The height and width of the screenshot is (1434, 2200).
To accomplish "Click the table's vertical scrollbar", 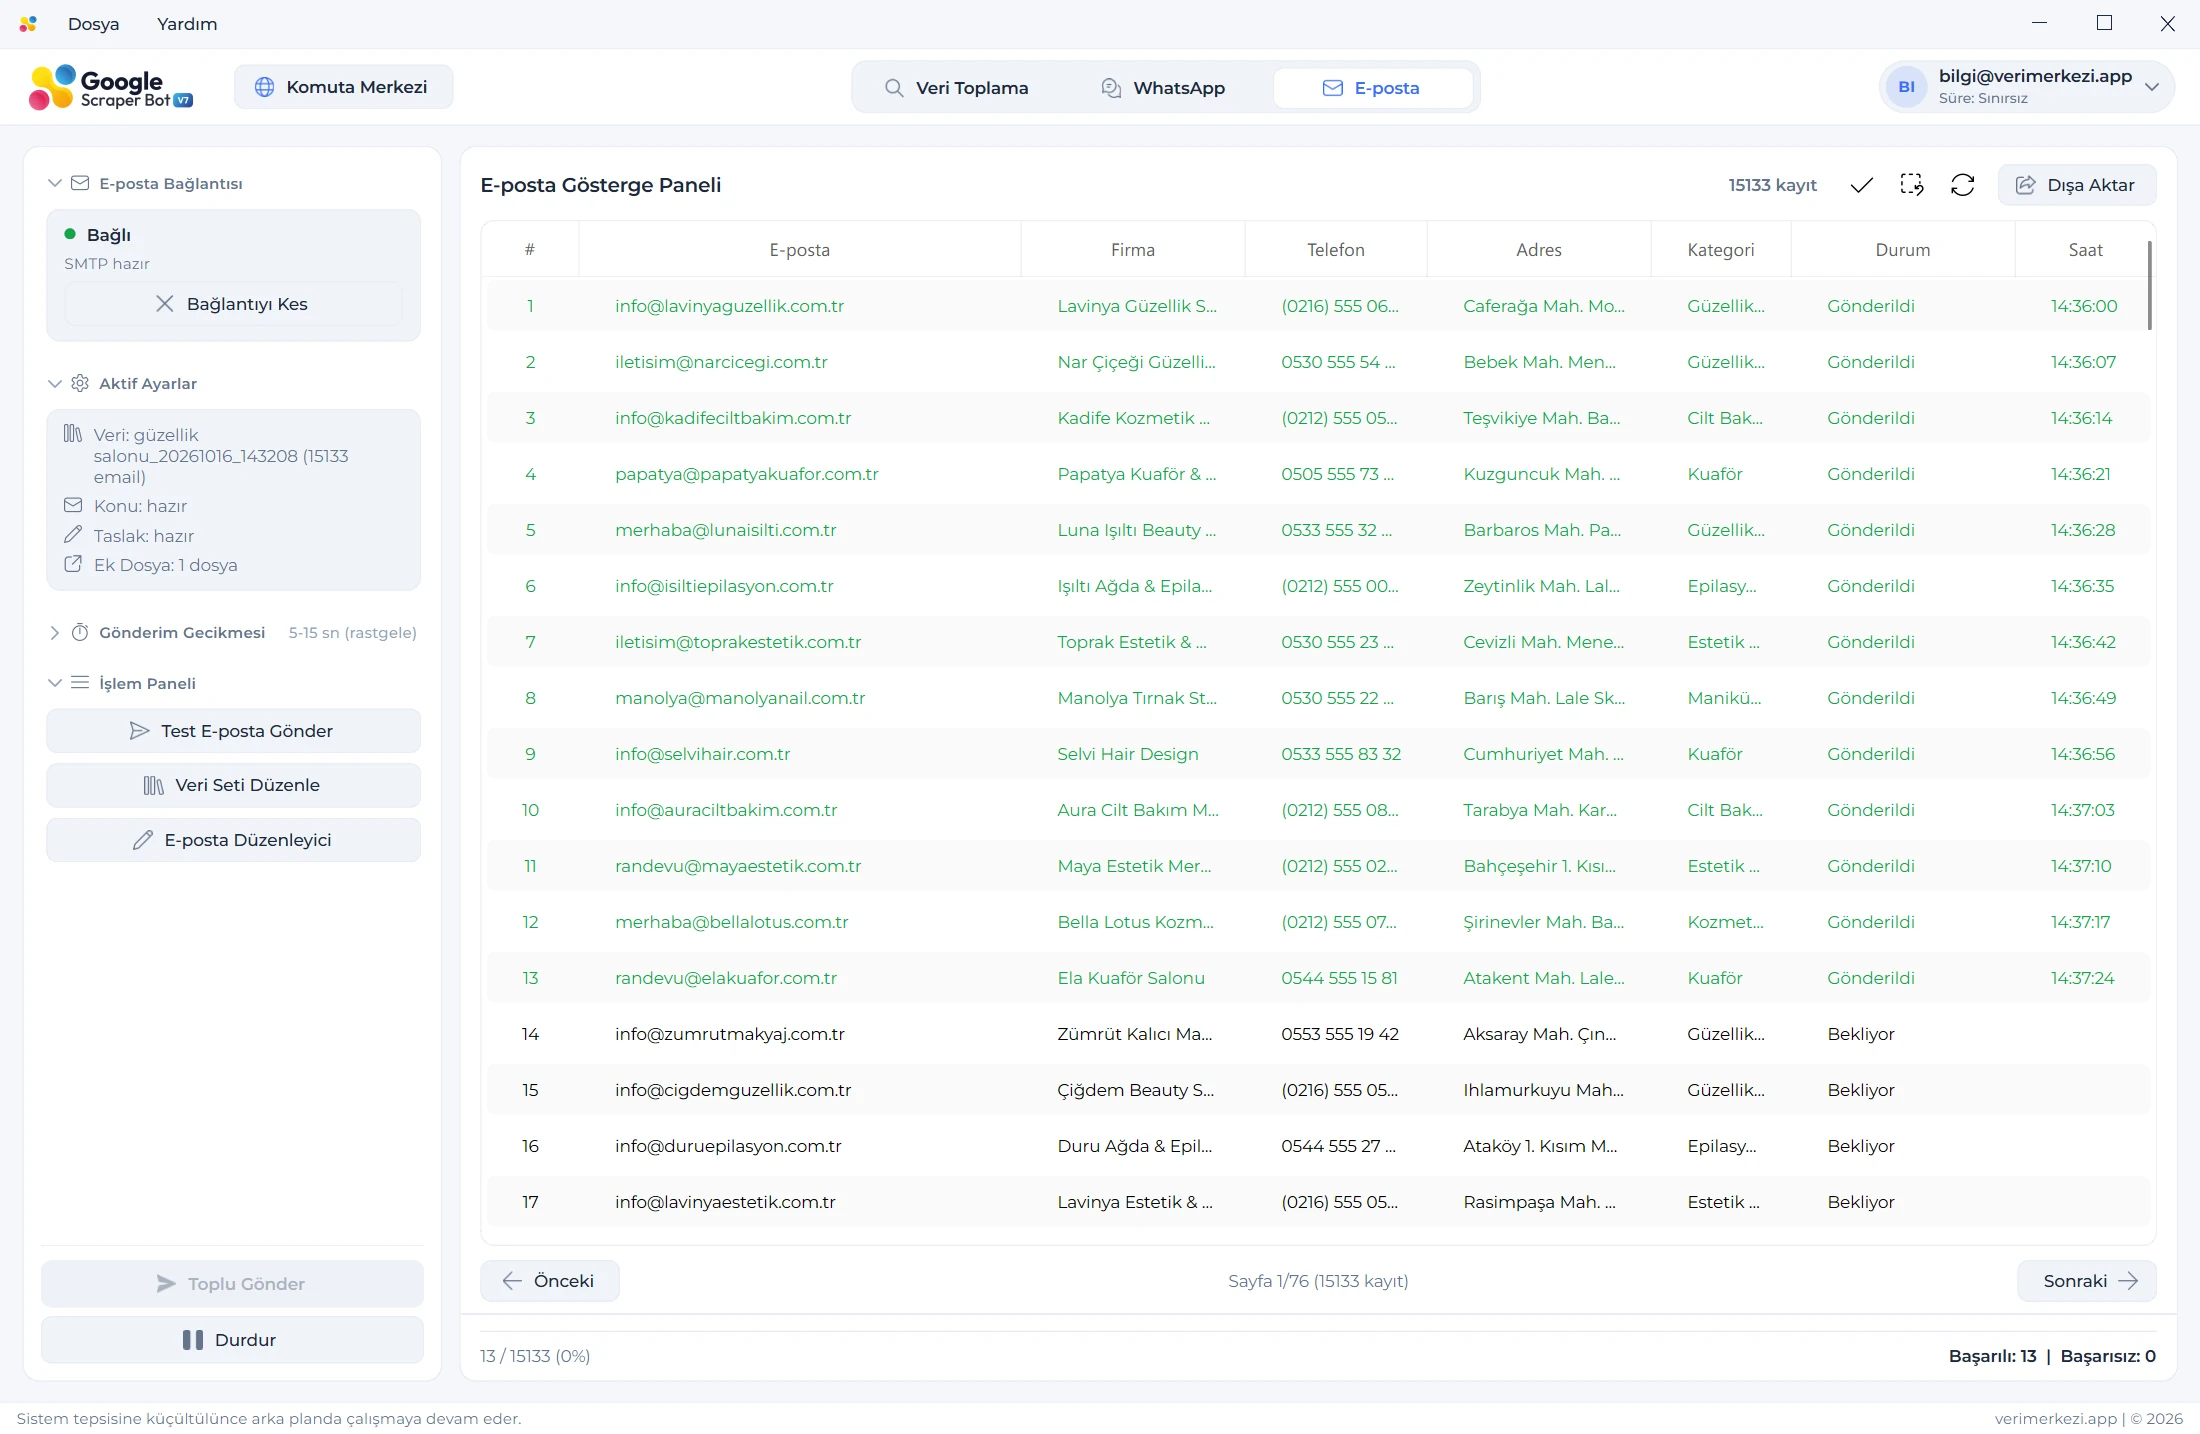I will click(x=2149, y=285).
